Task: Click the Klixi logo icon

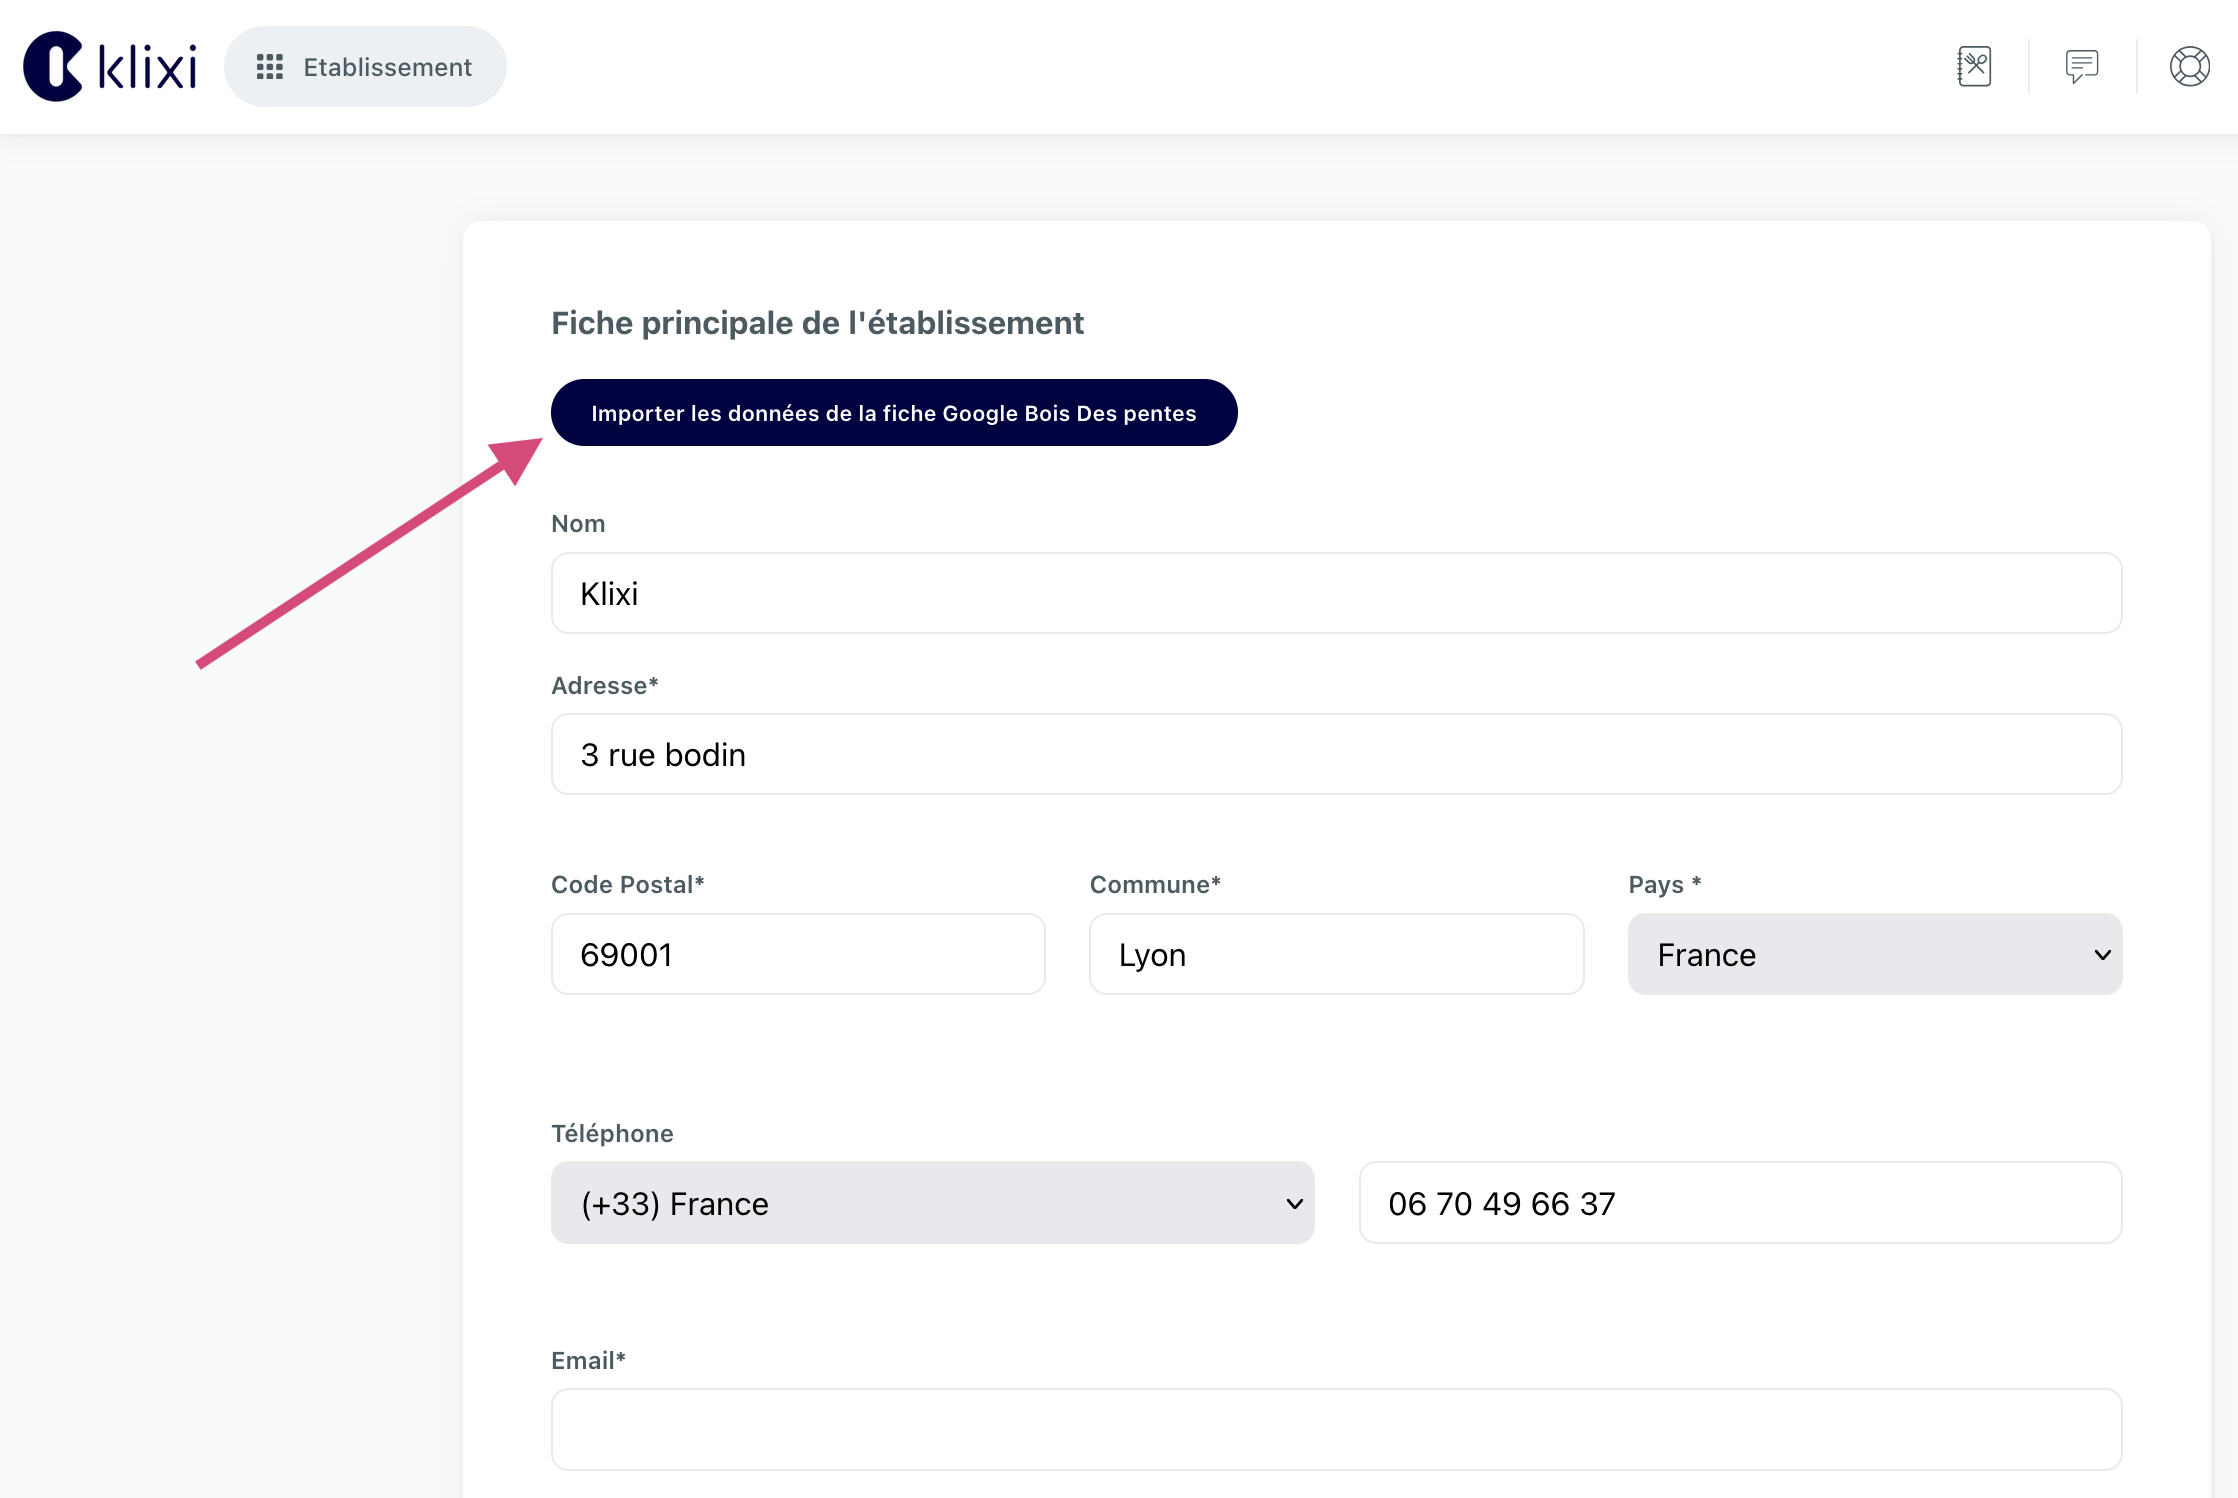Action: pos(53,67)
